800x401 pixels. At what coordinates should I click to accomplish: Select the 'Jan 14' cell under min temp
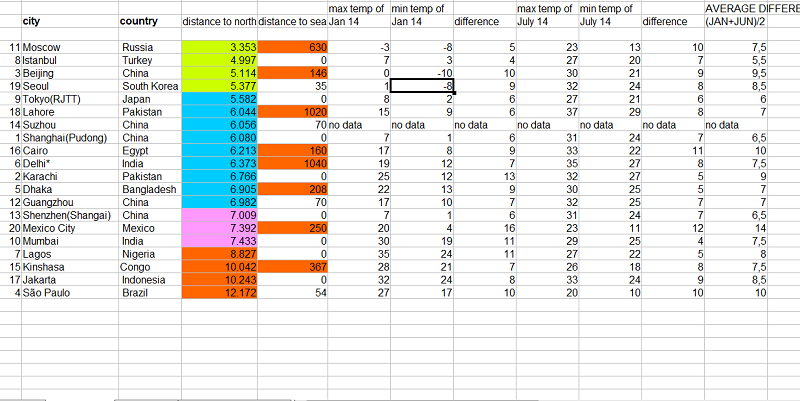click(421, 21)
